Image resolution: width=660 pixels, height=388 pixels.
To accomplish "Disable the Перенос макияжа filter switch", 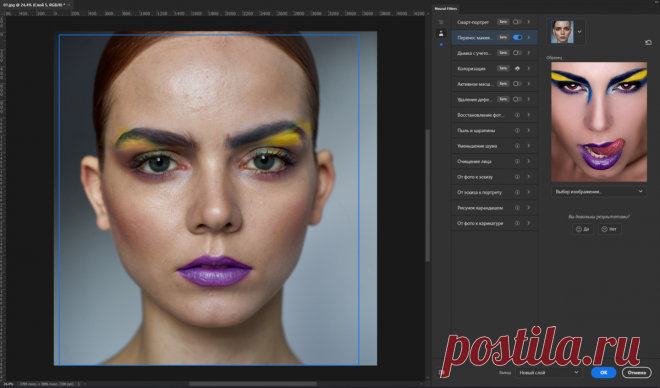I will [517, 37].
